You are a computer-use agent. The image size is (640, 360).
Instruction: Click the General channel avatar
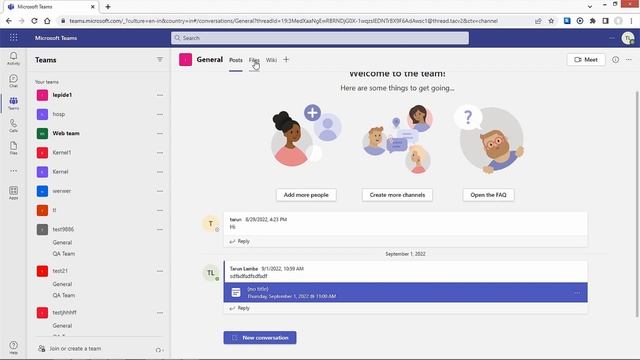coord(185,60)
